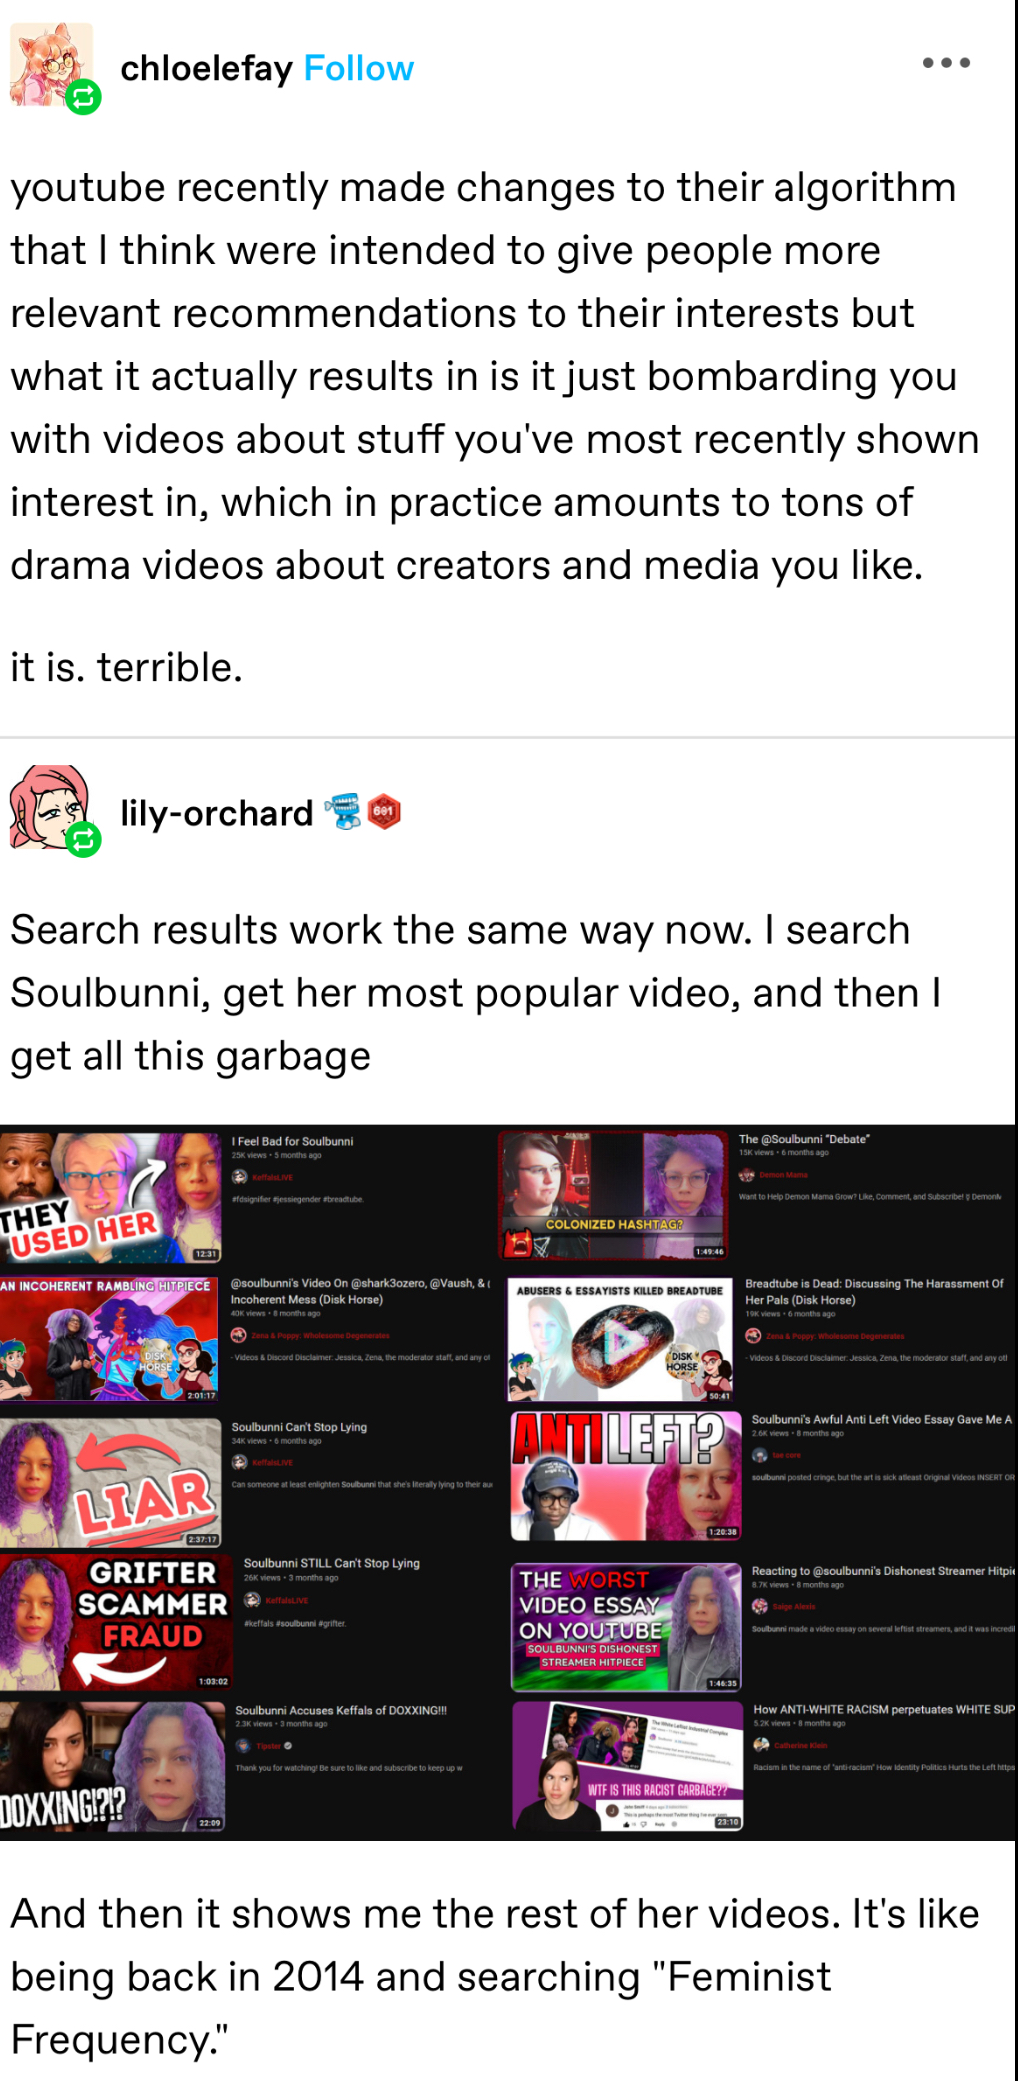Click the 'DOXXING!?!?' video thumbnail

(112, 1766)
